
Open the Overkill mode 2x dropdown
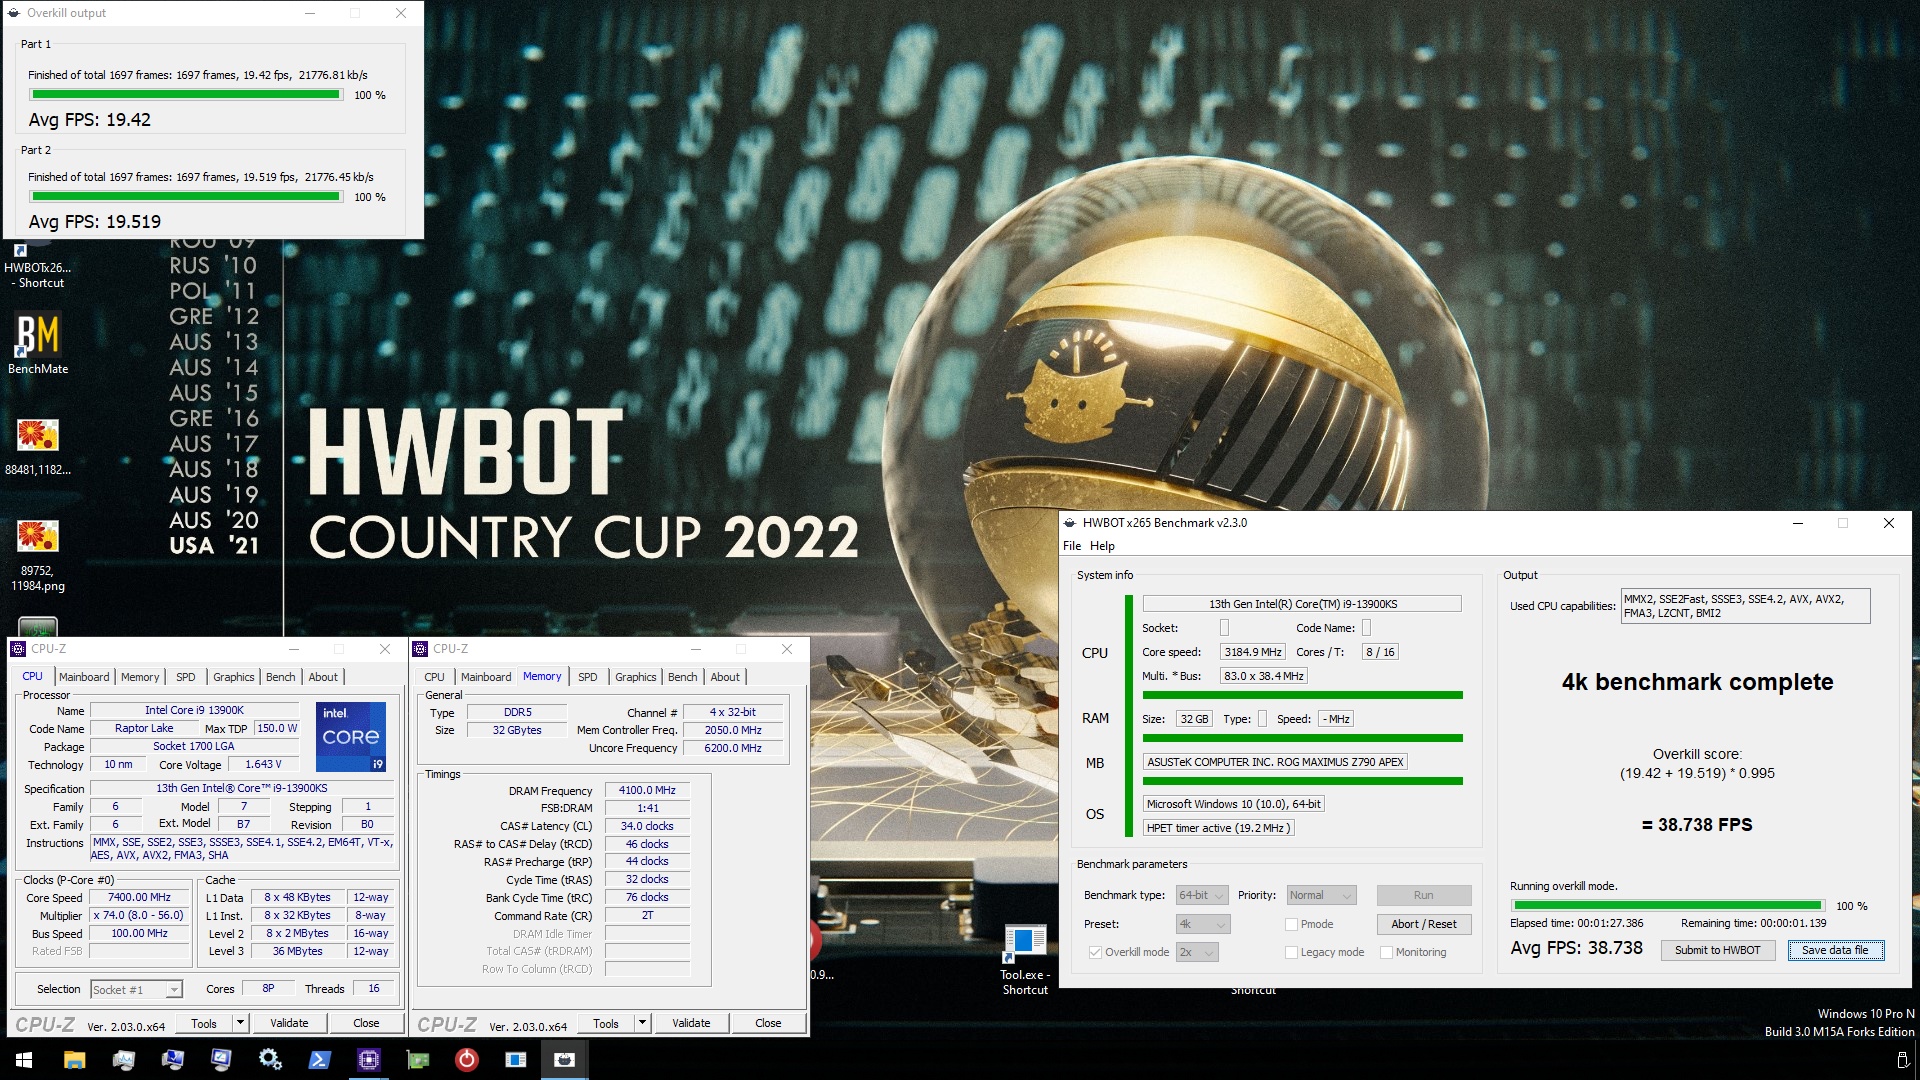(x=1197, y=952)
